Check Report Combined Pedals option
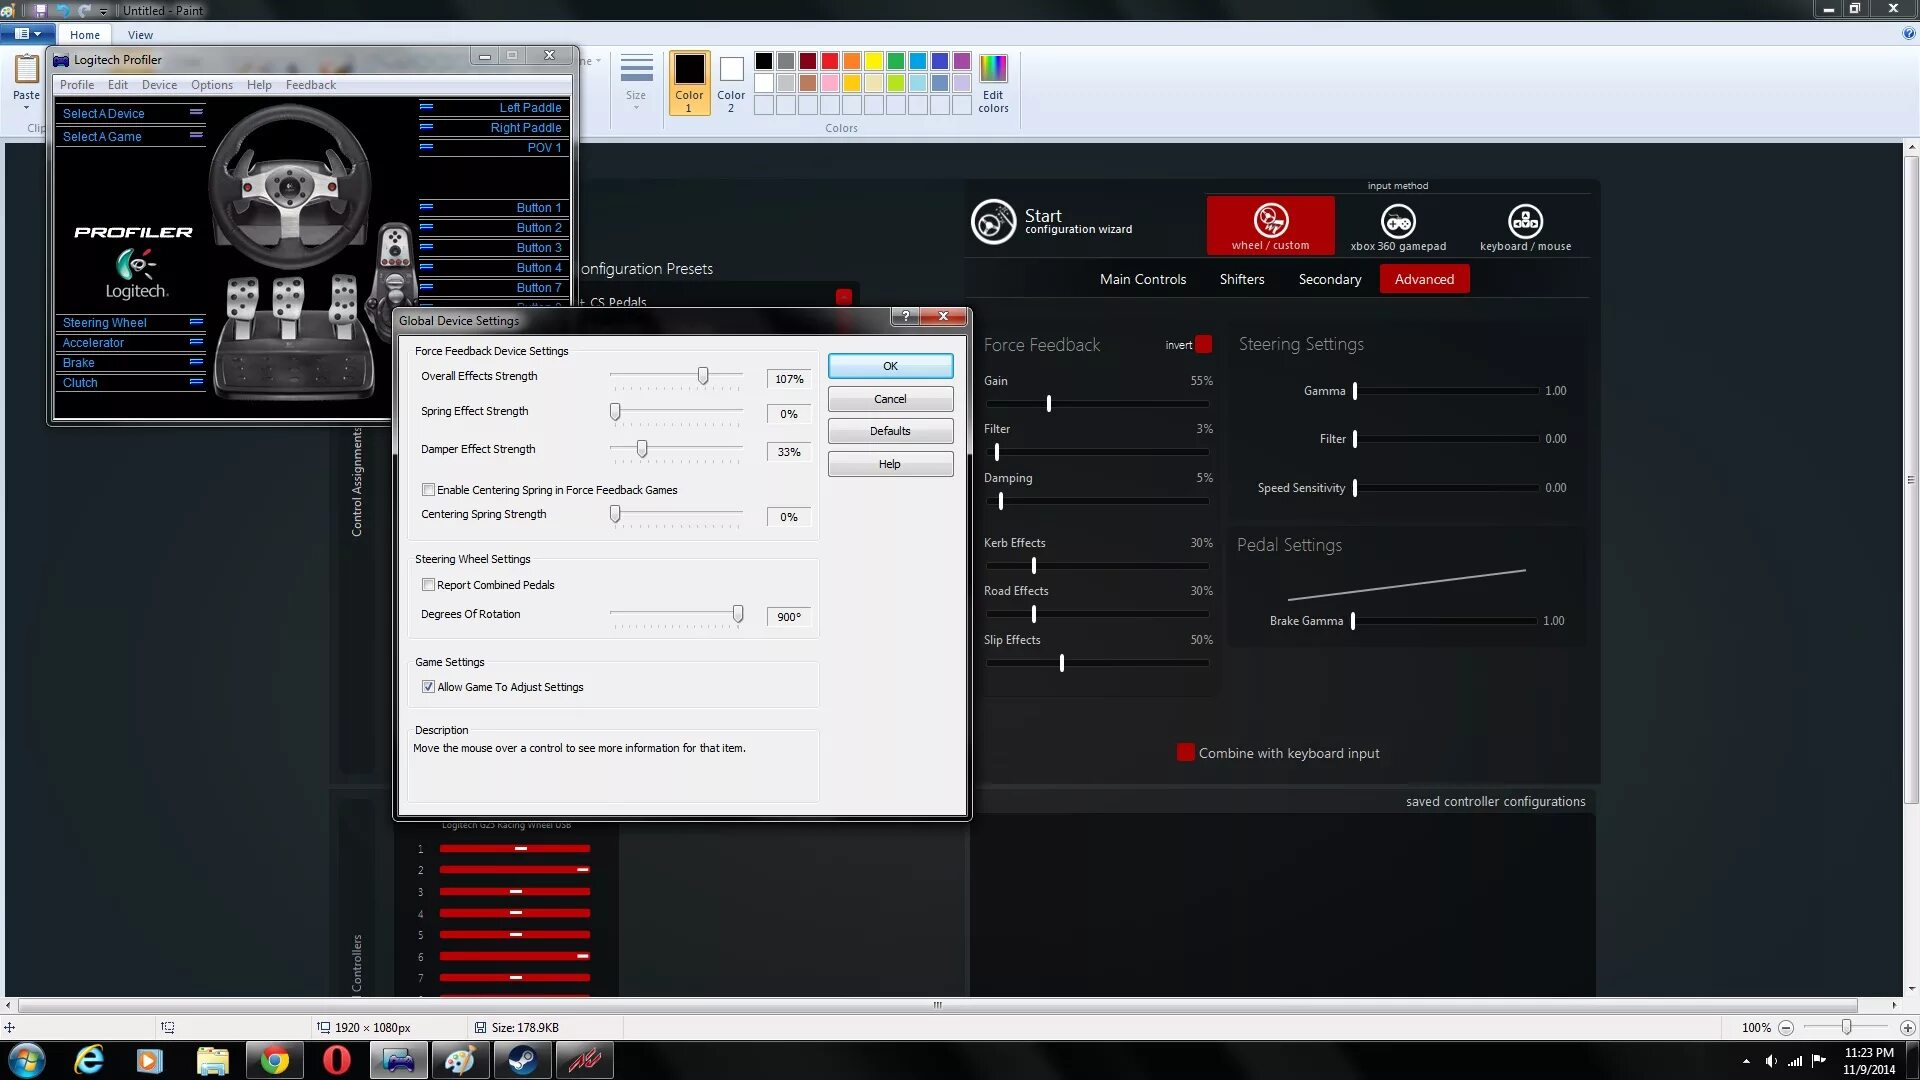 [x=428, y=585]
